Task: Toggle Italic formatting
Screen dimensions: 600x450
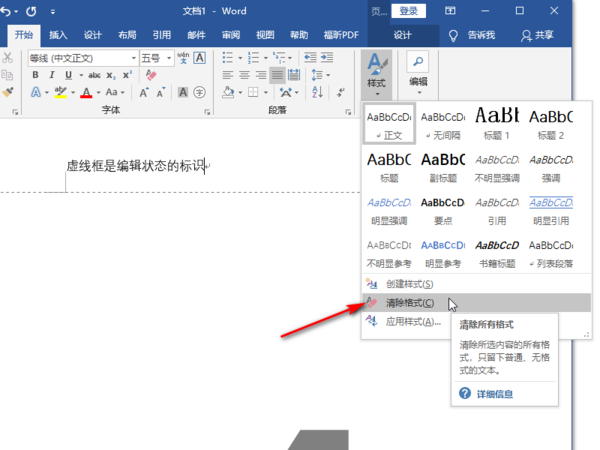Action: [52, 75]
